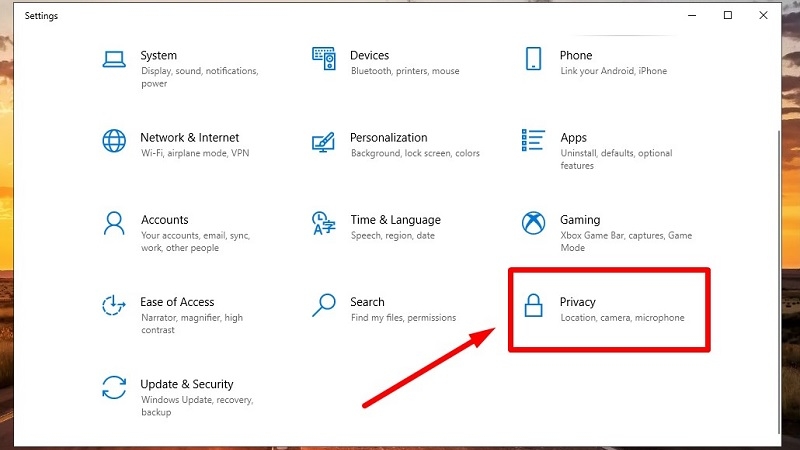Open the Personalization title
800x450 pixels.
point(389,138)
